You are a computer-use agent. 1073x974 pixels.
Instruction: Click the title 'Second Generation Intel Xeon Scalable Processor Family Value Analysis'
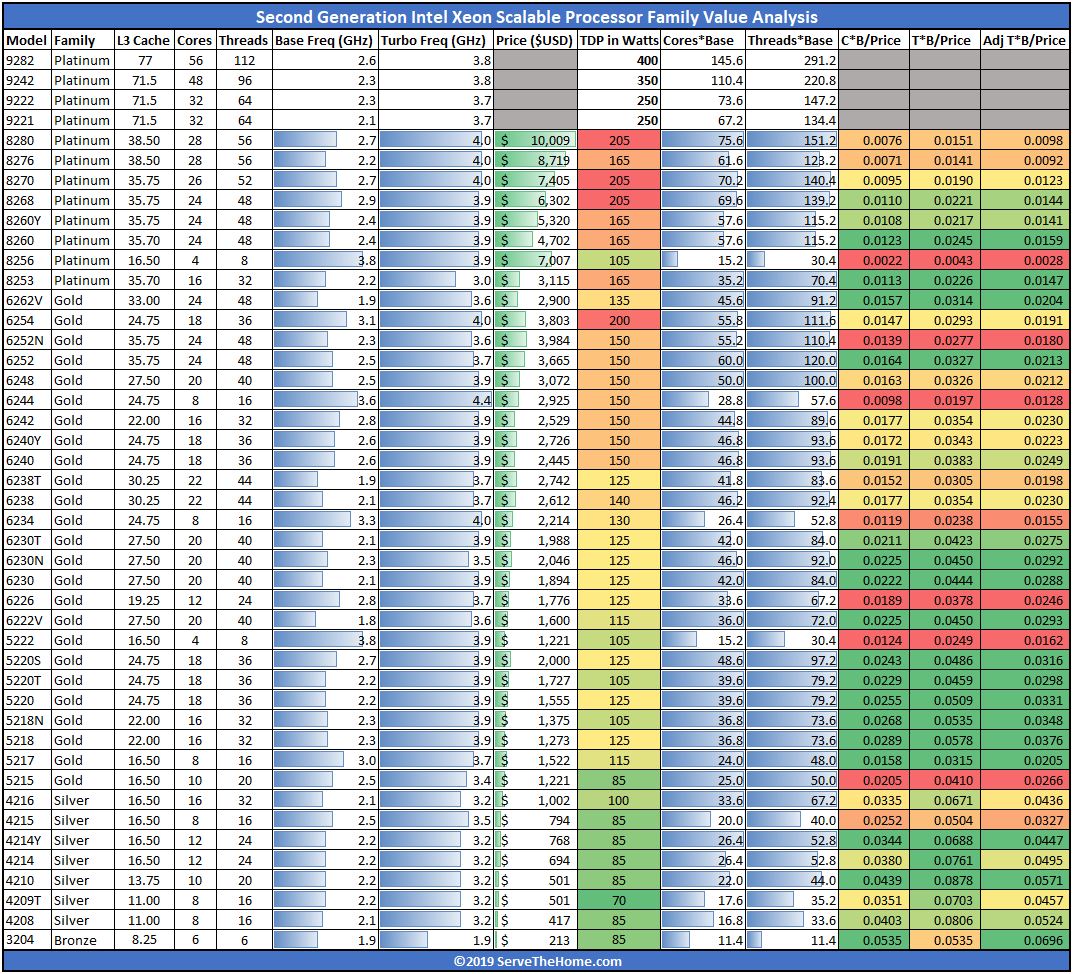pos(536,17)
